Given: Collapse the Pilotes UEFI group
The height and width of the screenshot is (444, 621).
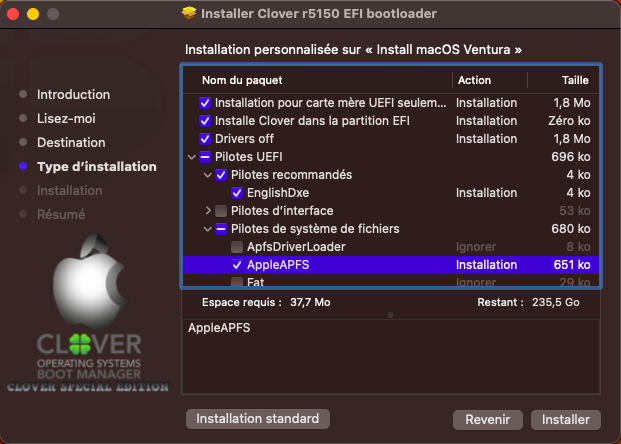Looking at the screenshot, I should (192, 157).
